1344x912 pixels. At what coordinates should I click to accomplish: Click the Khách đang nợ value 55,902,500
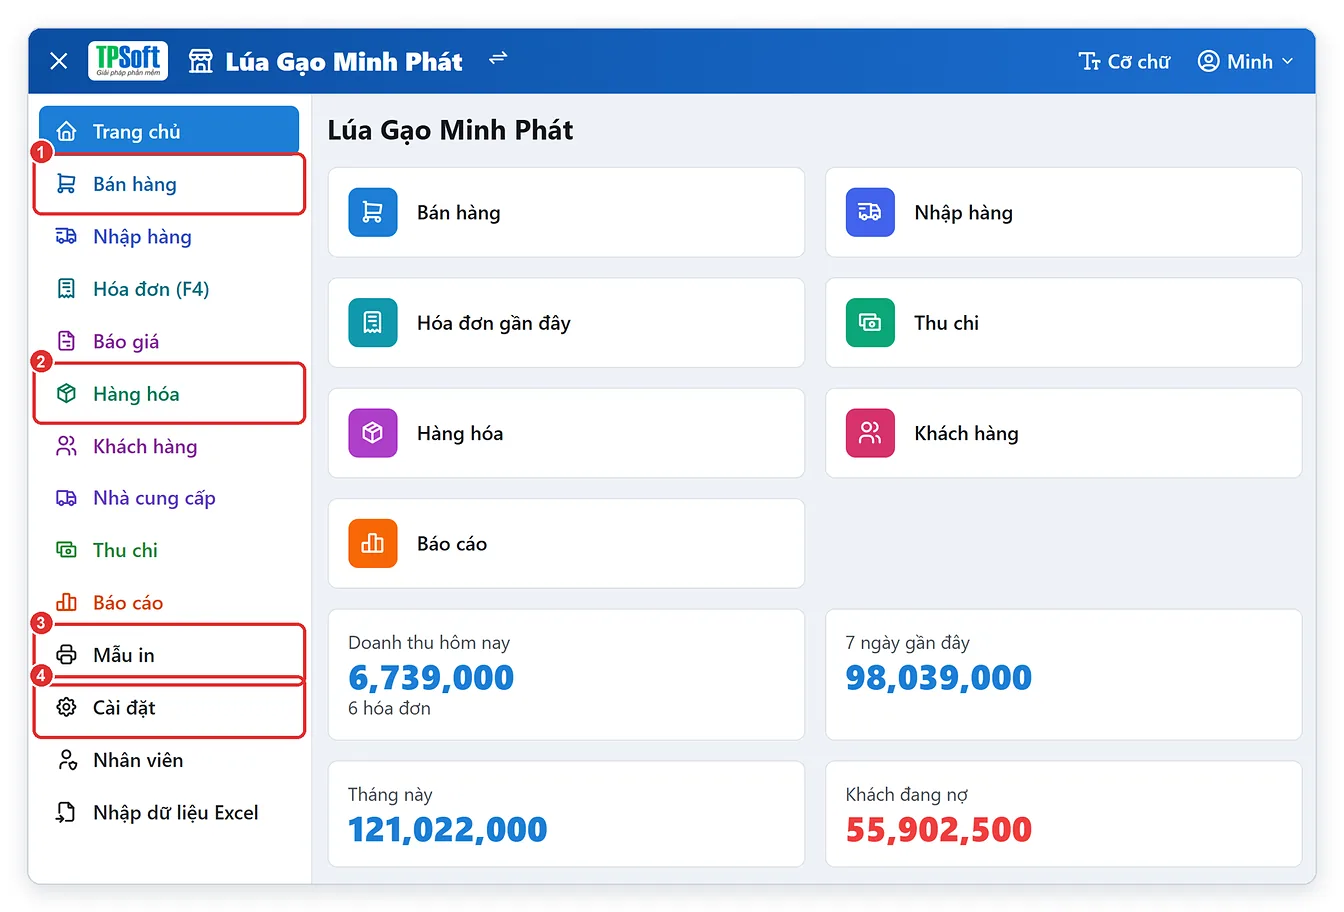938,829
